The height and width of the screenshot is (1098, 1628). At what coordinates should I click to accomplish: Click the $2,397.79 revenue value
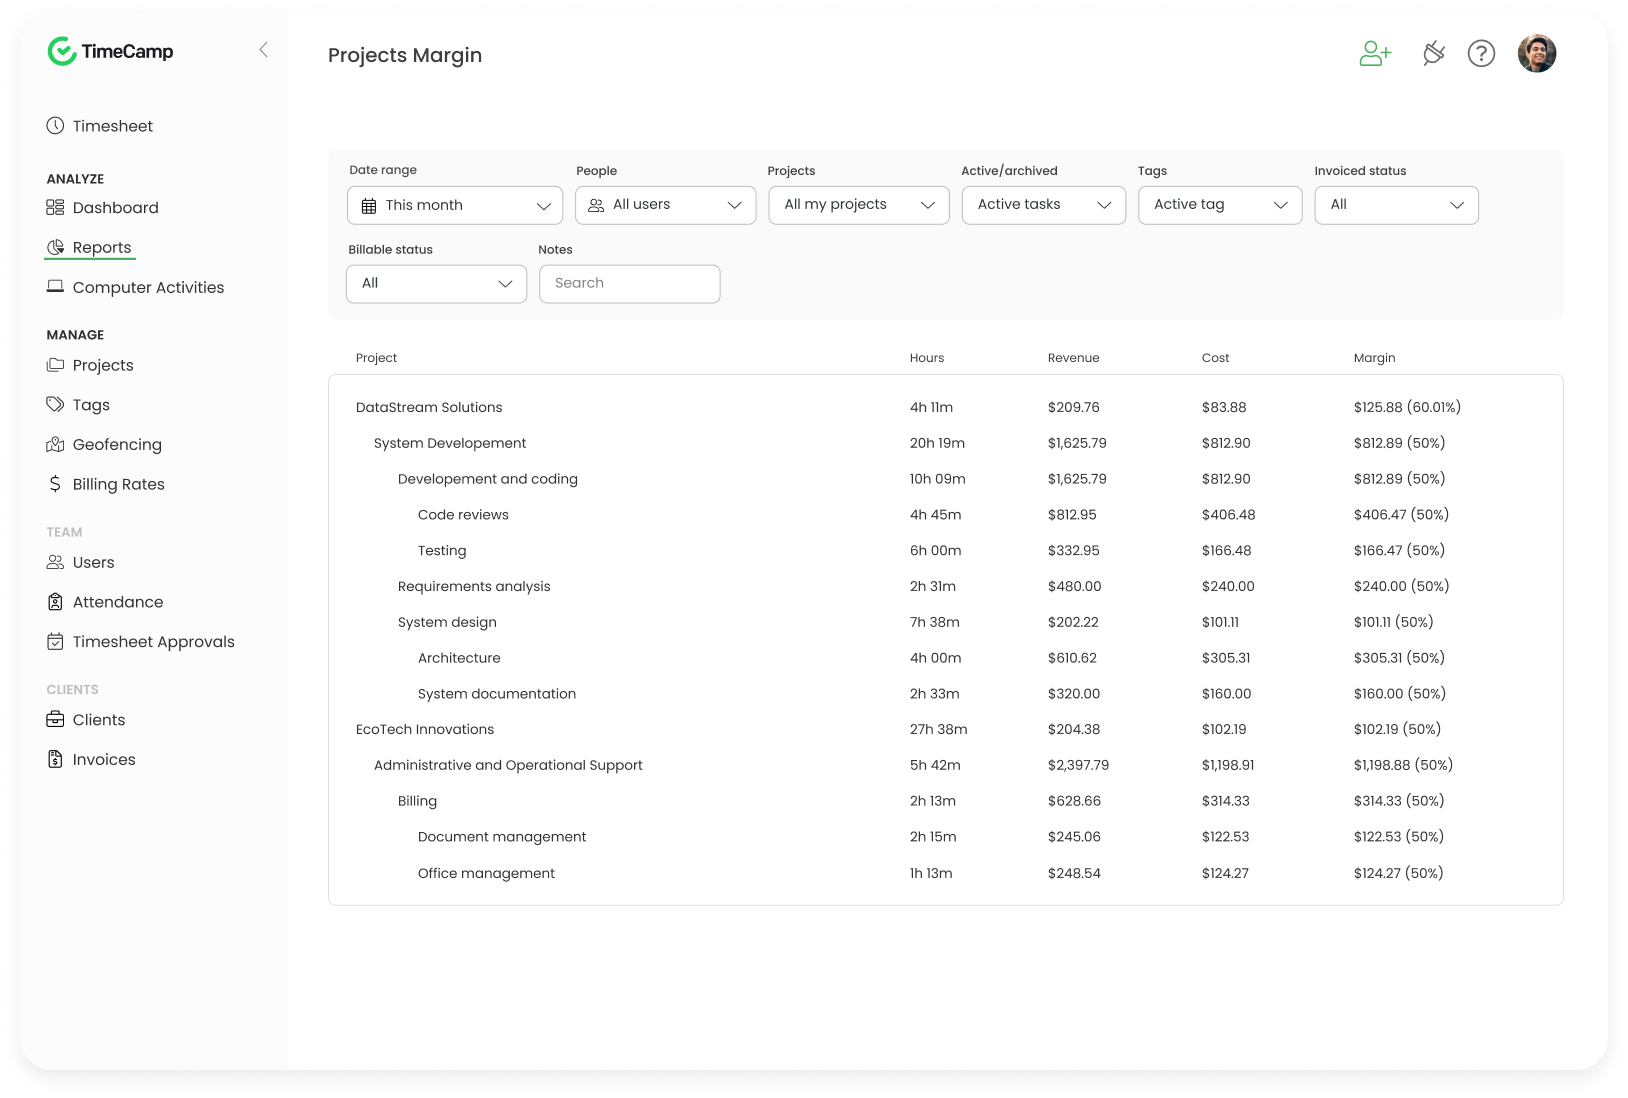point(1078,765)
